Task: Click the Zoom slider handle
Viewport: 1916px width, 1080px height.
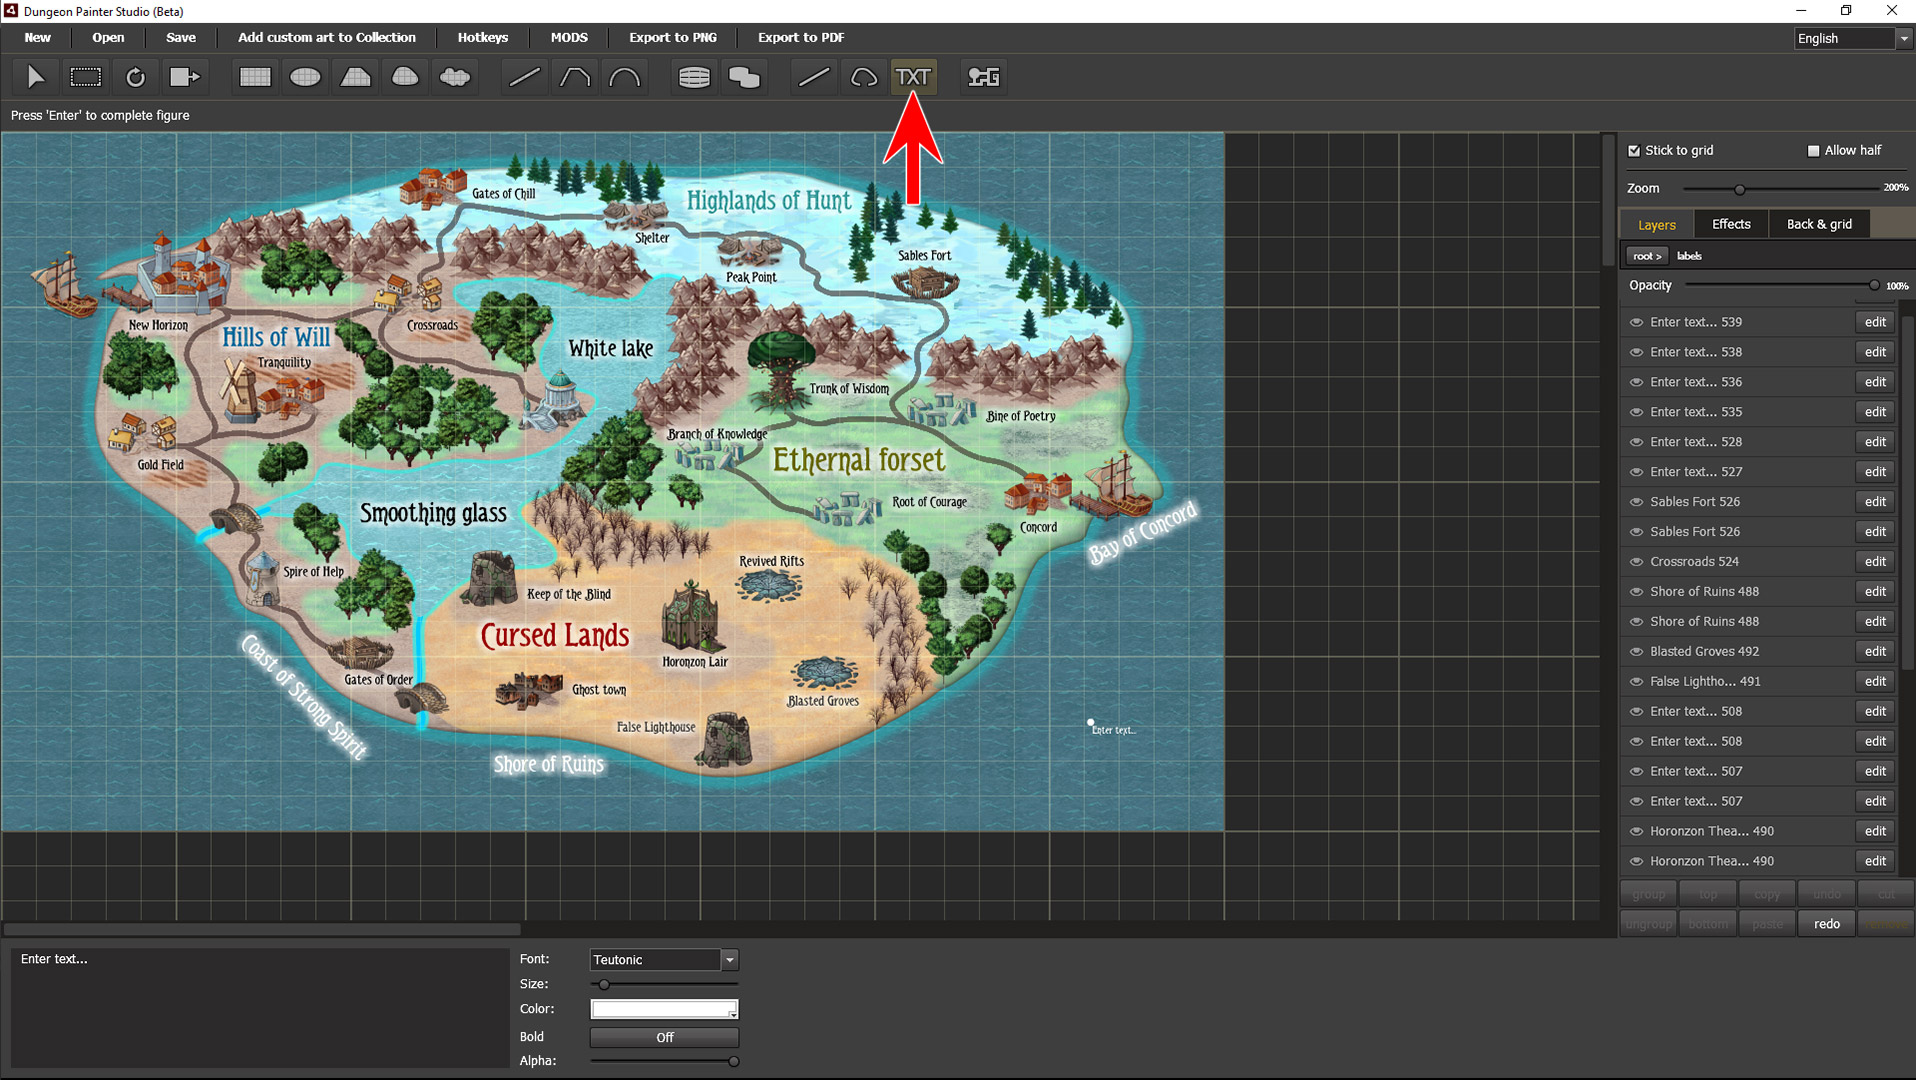Action: point(1740,189)
